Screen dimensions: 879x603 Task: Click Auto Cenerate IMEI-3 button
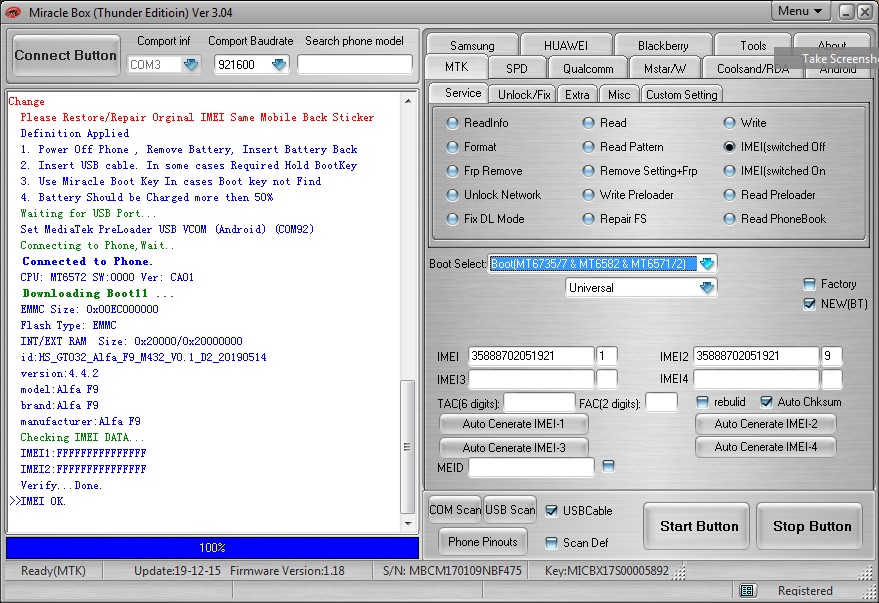[x=513, y=447]
